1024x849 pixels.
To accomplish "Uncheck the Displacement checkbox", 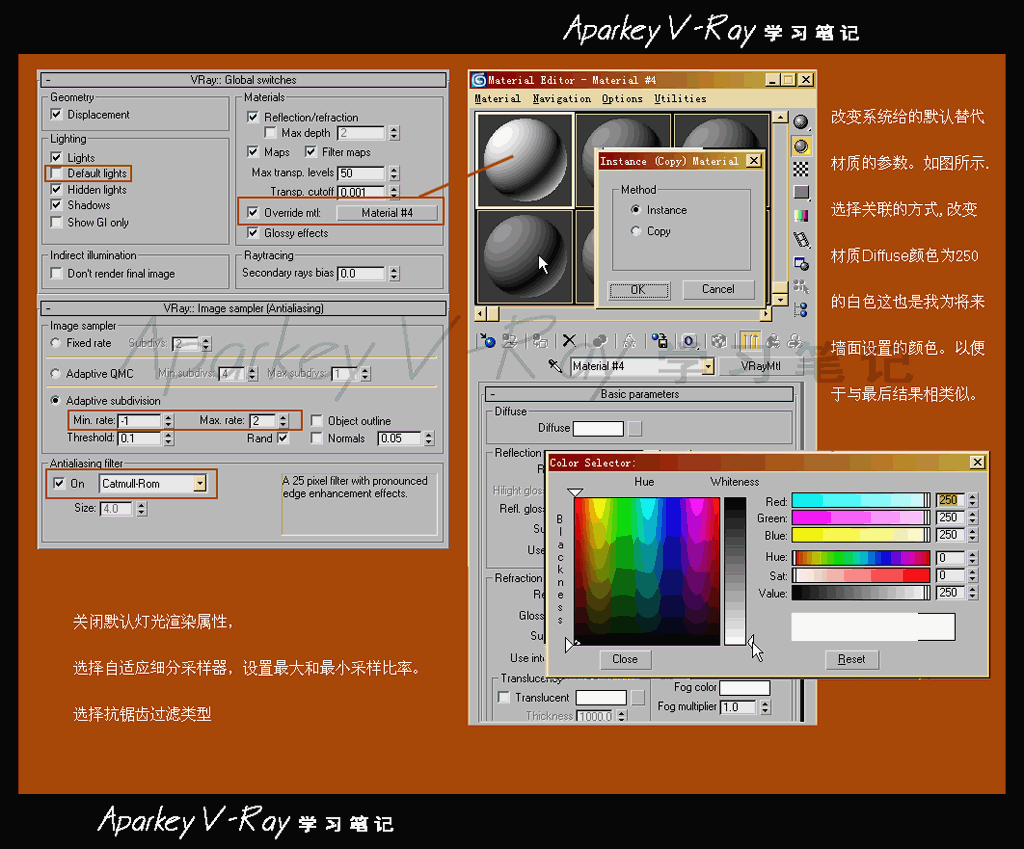I will point(56,114).
